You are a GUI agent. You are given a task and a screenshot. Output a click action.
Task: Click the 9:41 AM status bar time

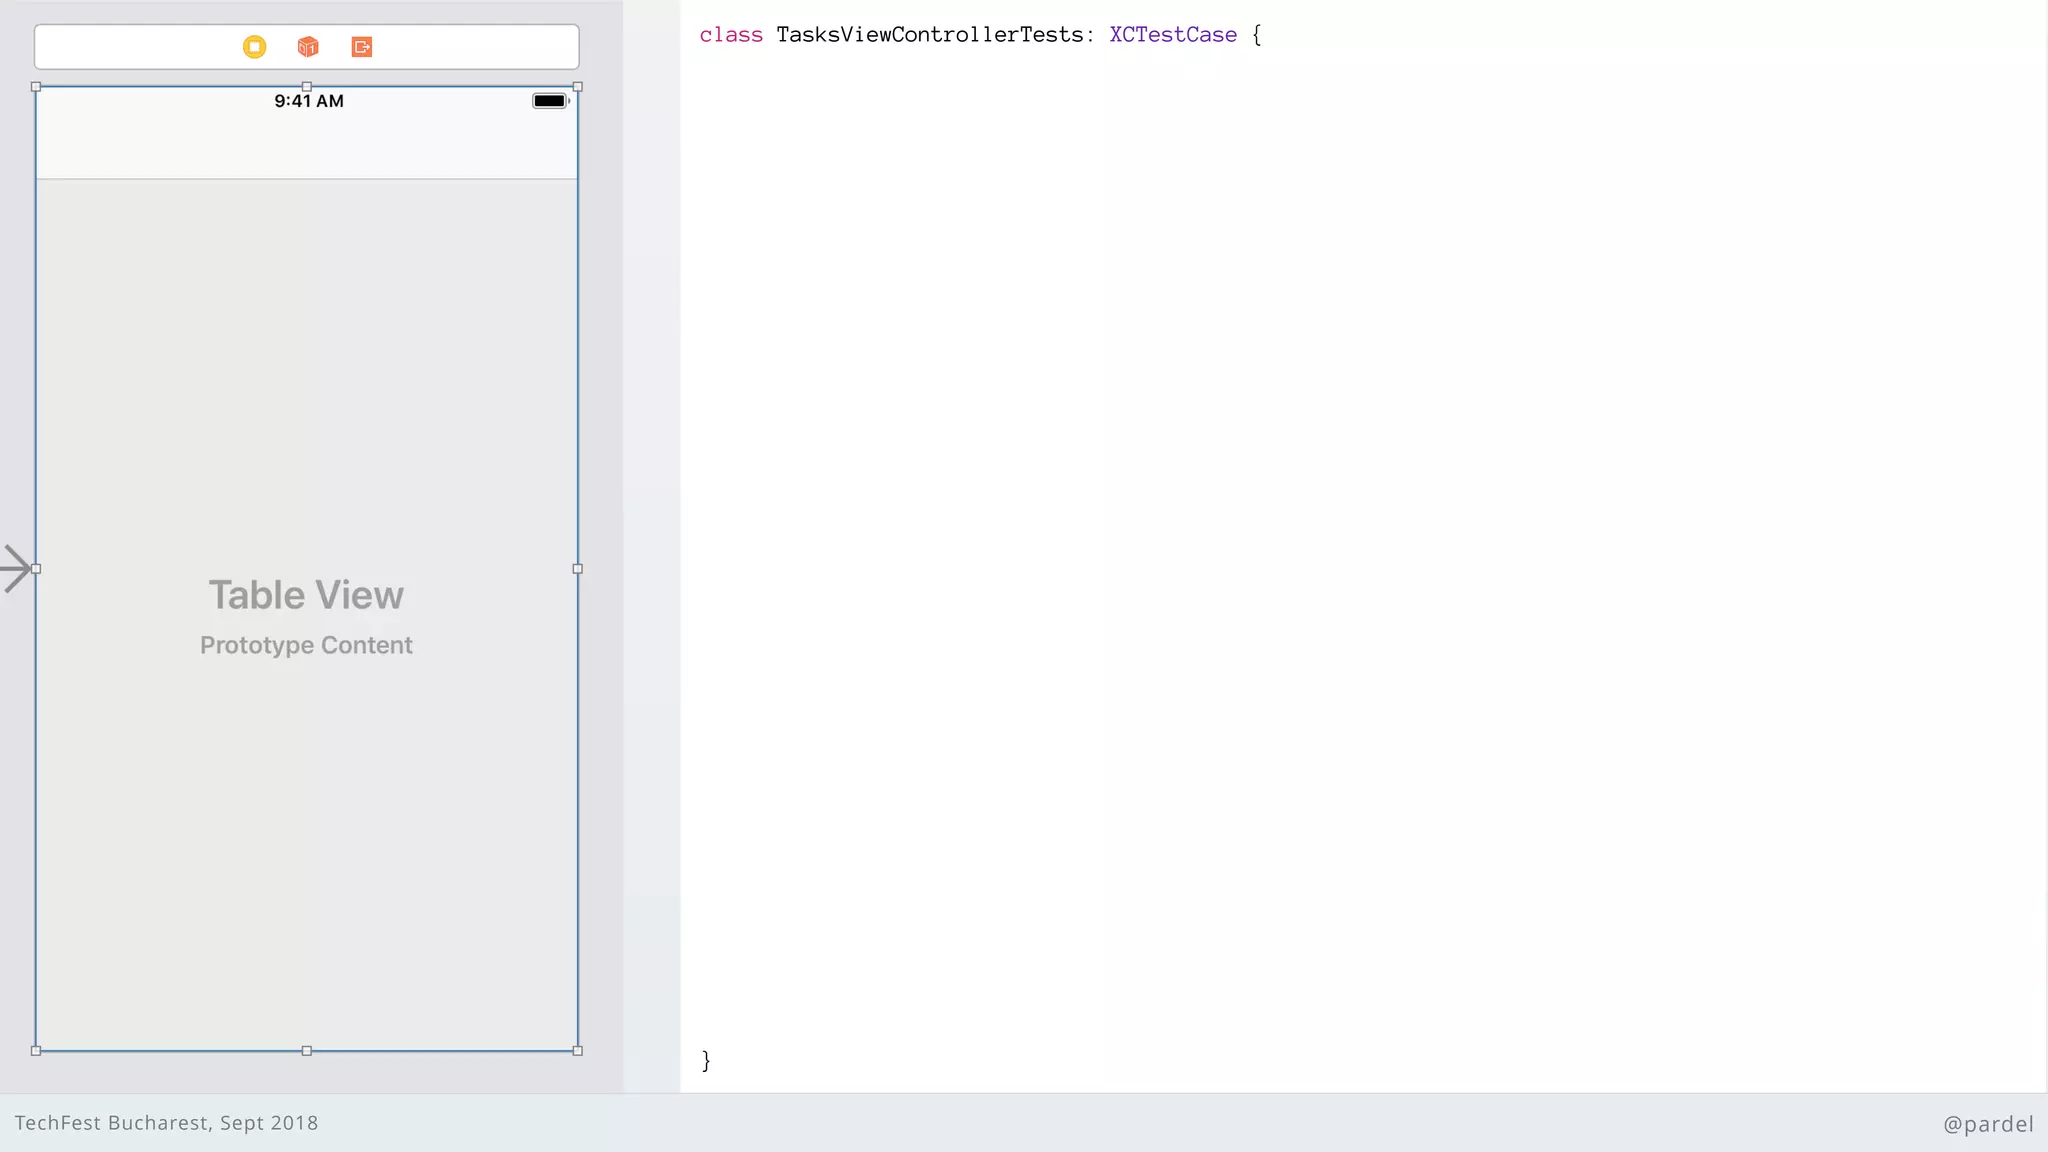309,101
